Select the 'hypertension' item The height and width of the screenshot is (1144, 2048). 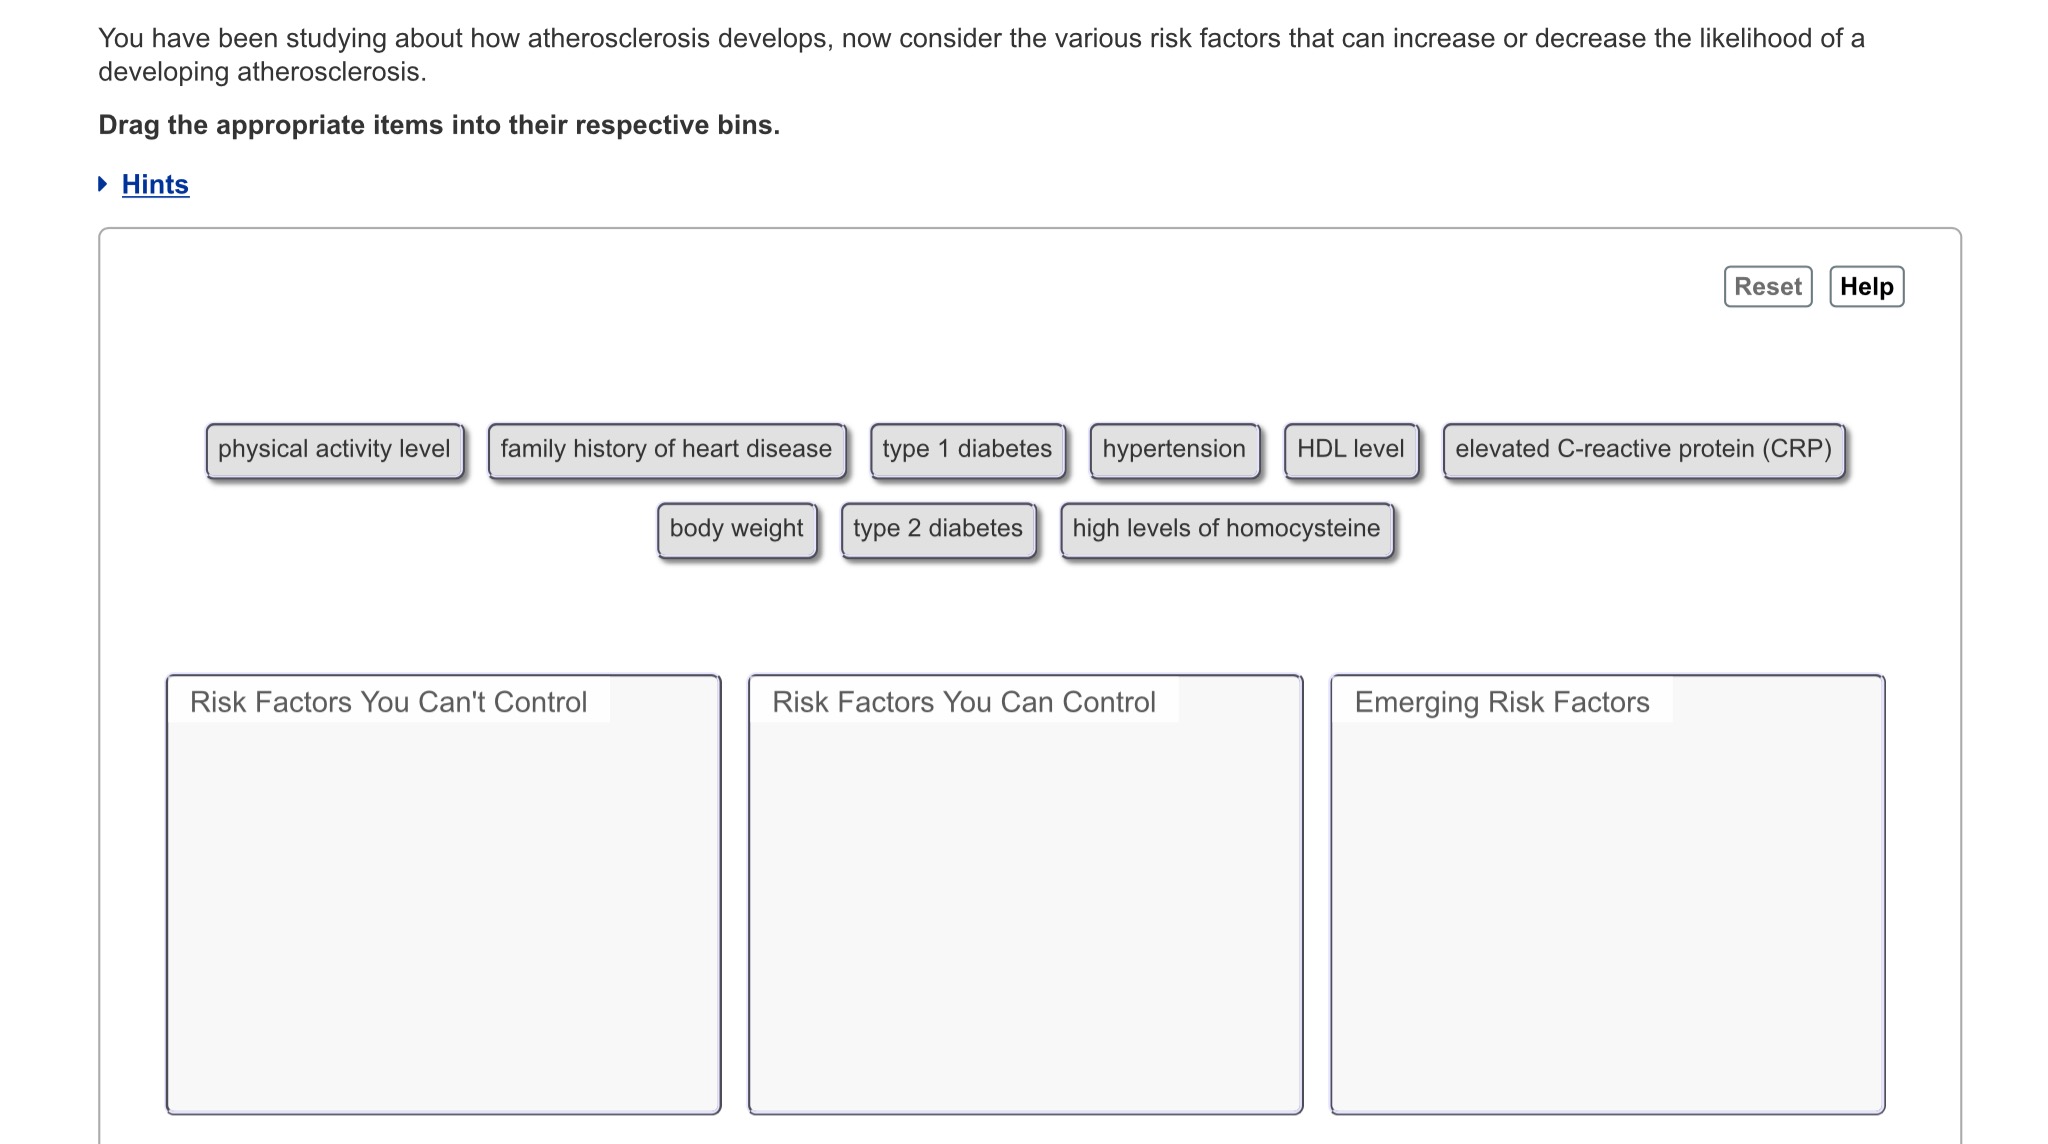(1174, 450)
